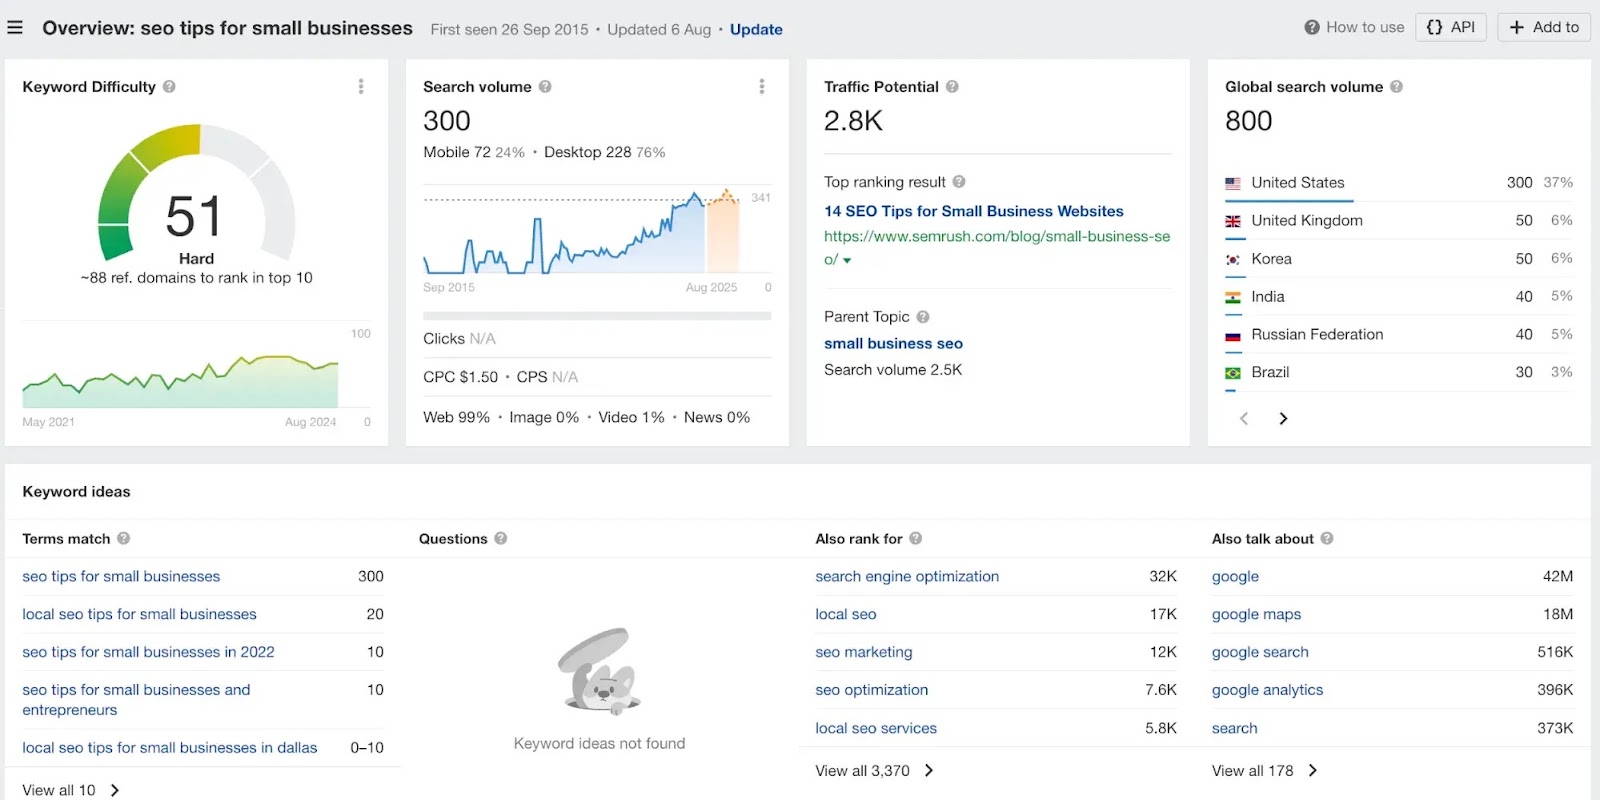The height and width of the screenshot is (800, 1600).
Task: Click the Search volume help icon
Action: click(545, 87)
